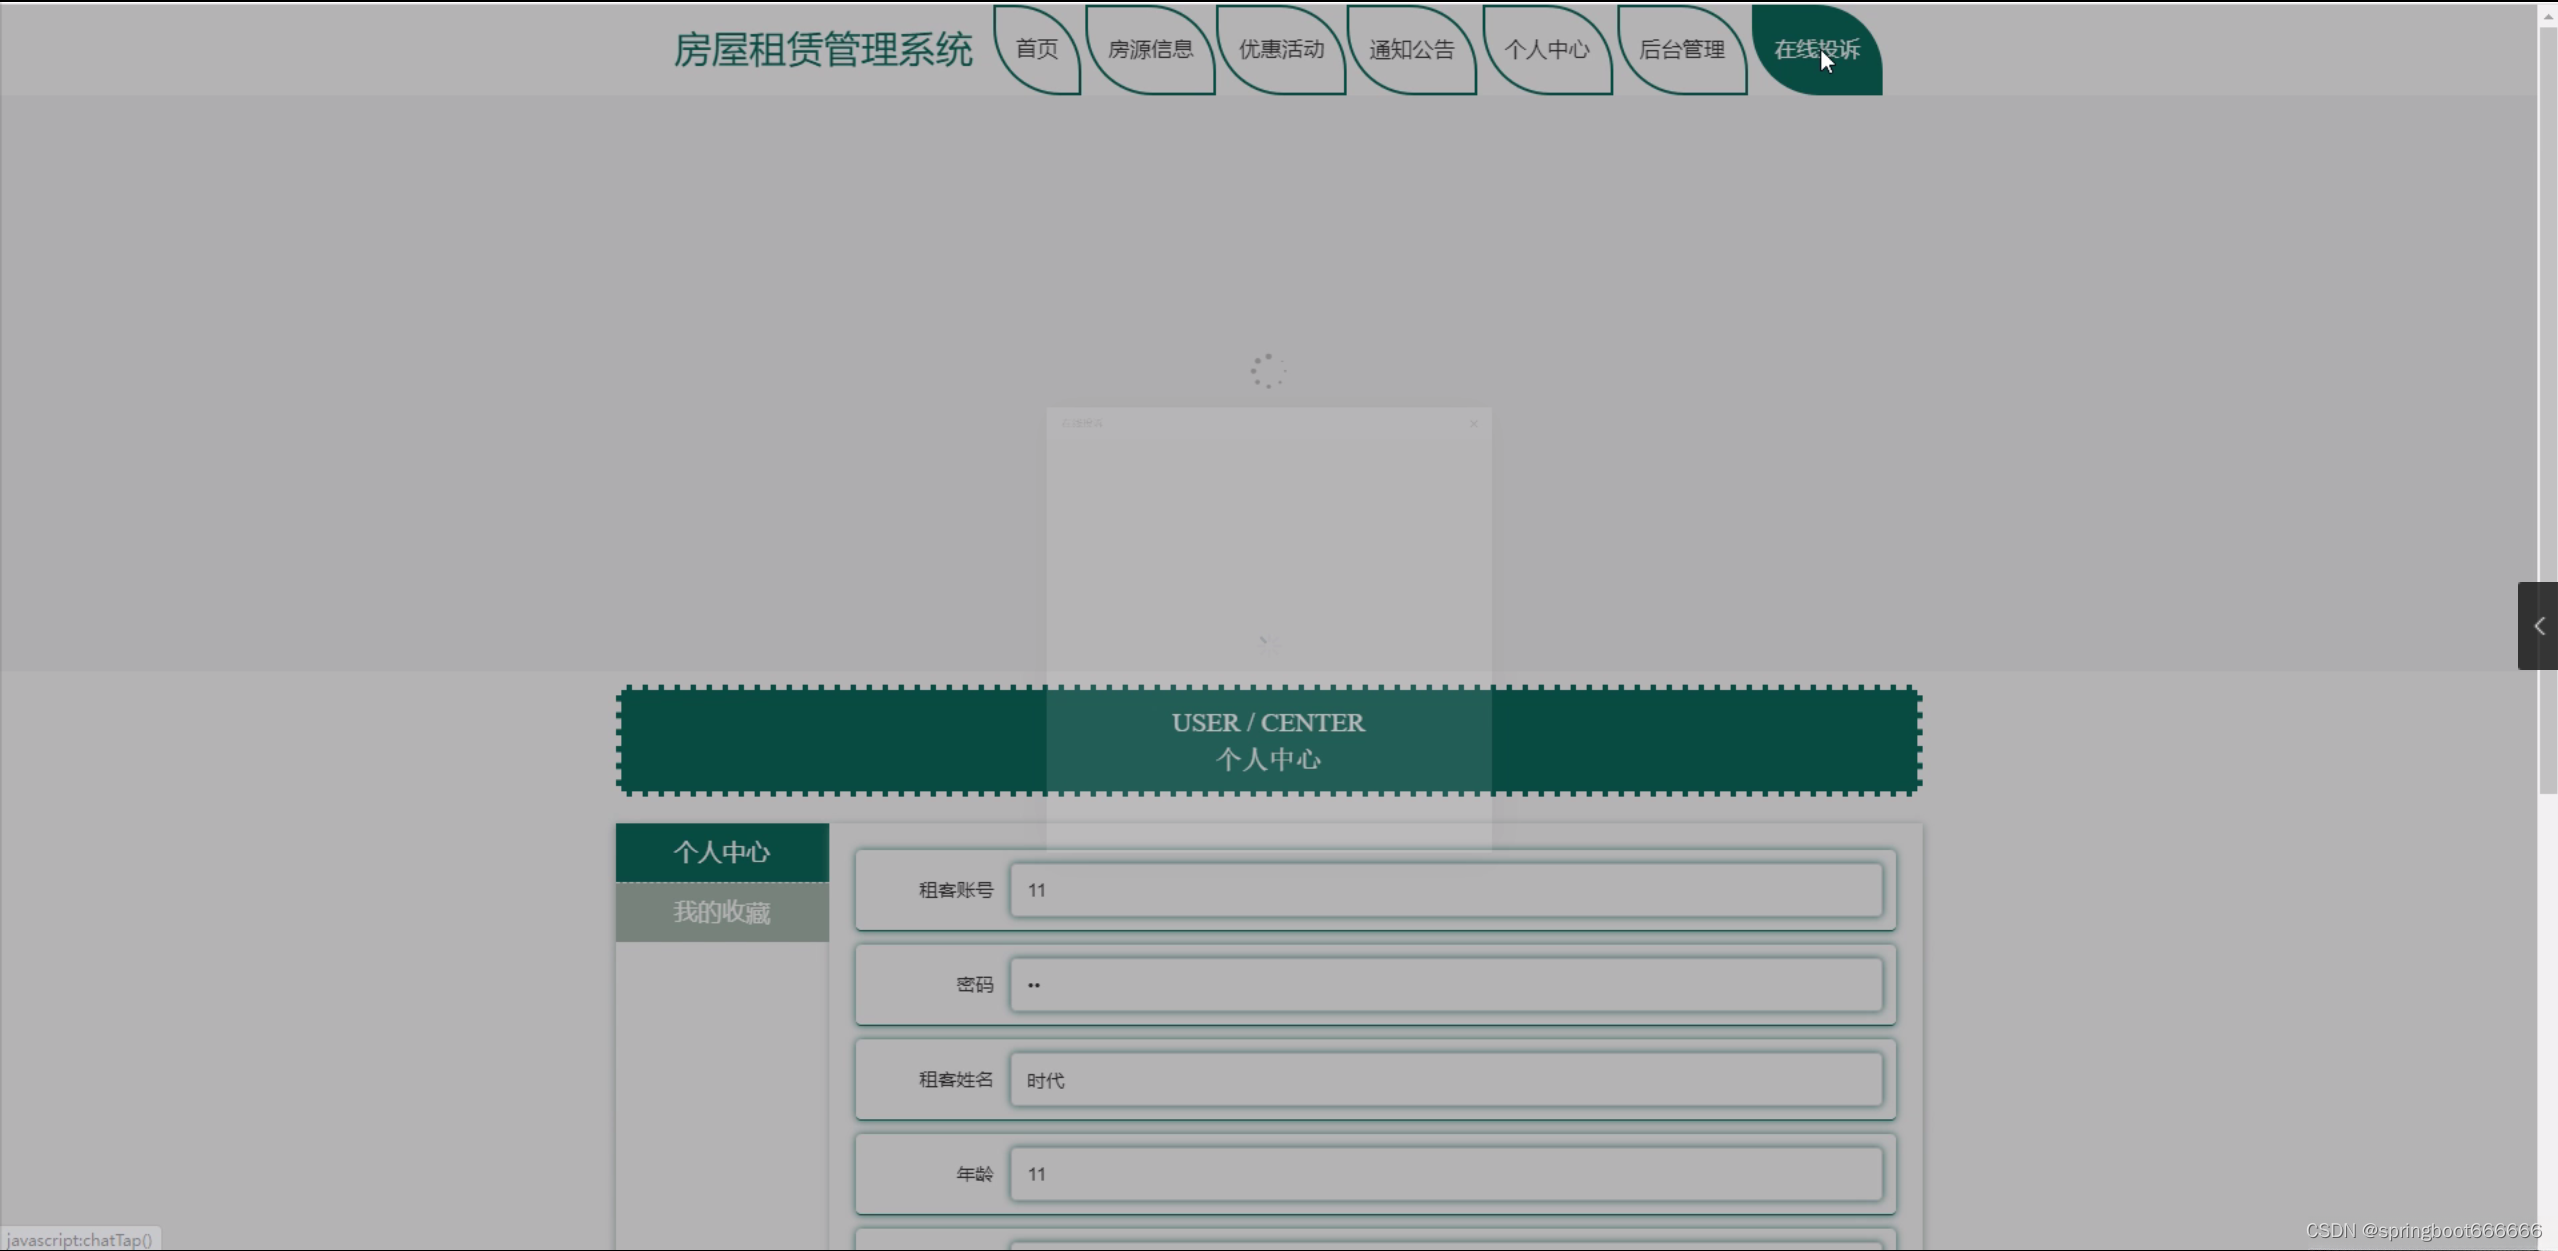
Task: Click the dotted loading spinner
Action: (1268, 371)
